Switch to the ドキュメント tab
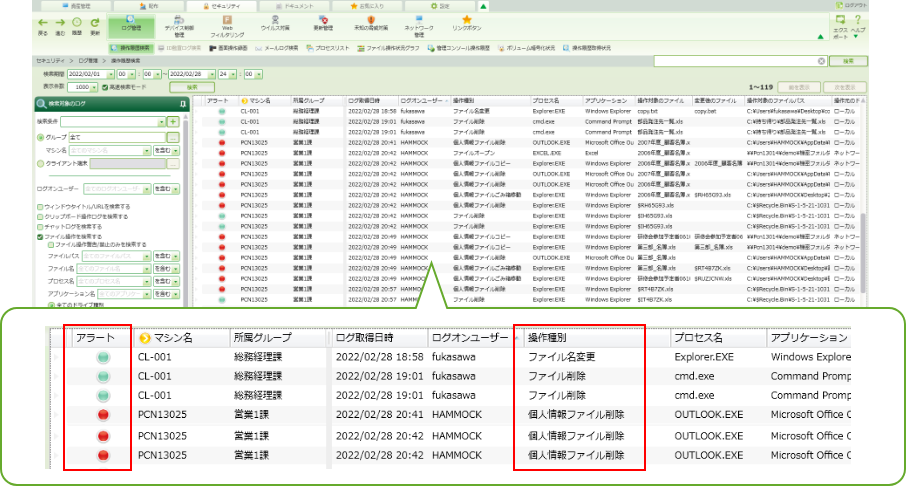Viewport: 906px width, 486px height. pos(295,6)
